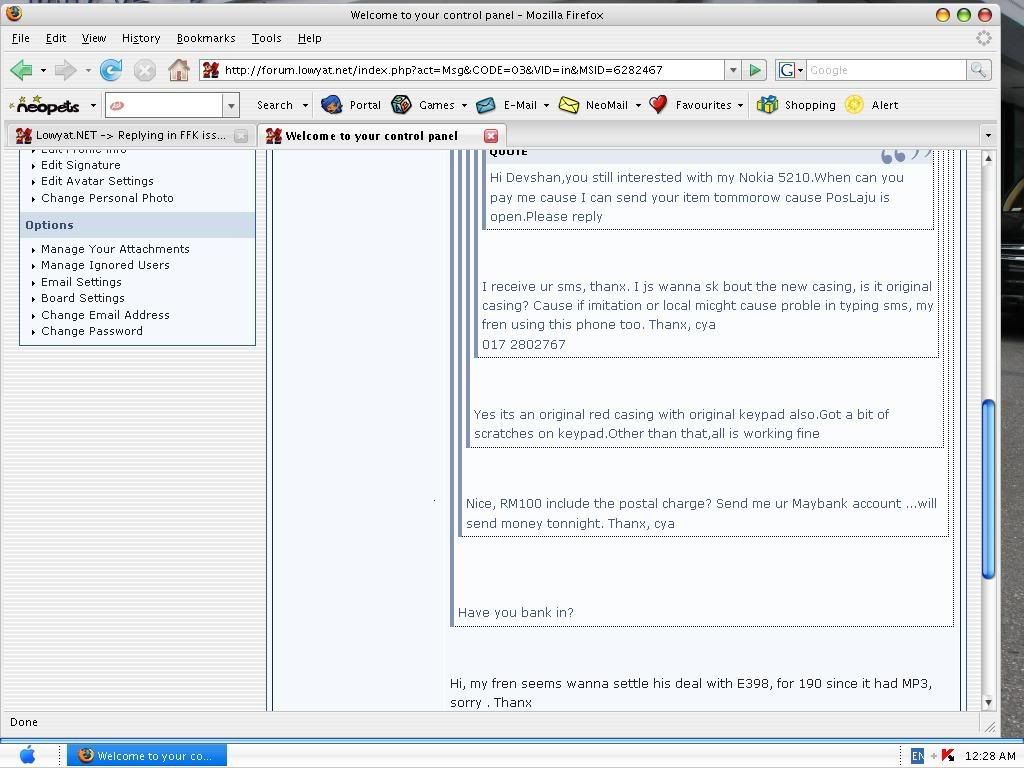Open the Bookmarks menu
The height and width of the screenshot is (768, 1024).
tap(205, 38)
